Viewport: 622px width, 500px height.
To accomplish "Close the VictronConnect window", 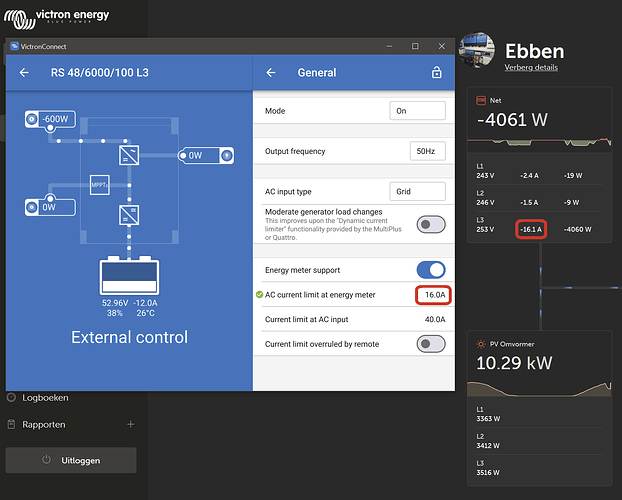I will pos(442,46).
